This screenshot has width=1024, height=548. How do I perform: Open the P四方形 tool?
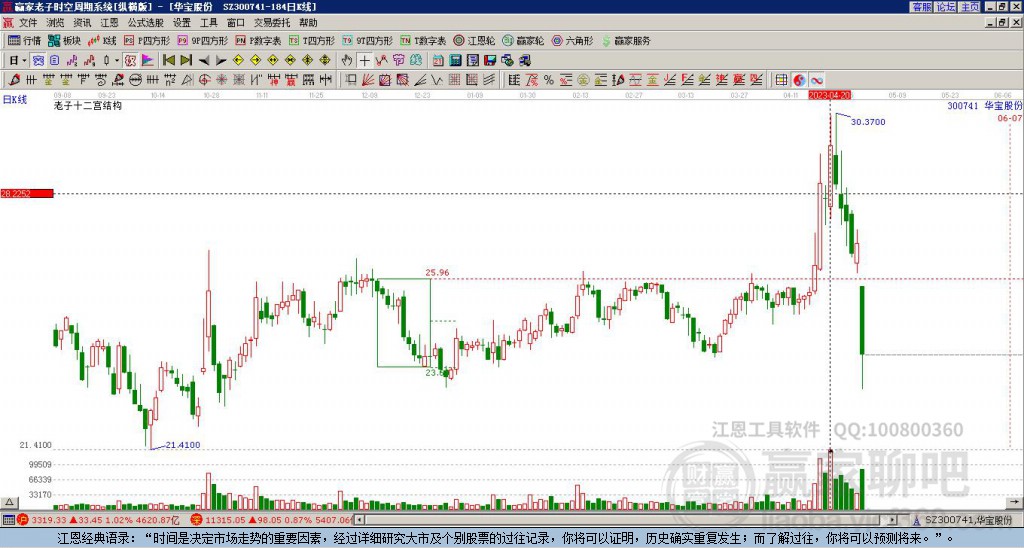point(147,40)
